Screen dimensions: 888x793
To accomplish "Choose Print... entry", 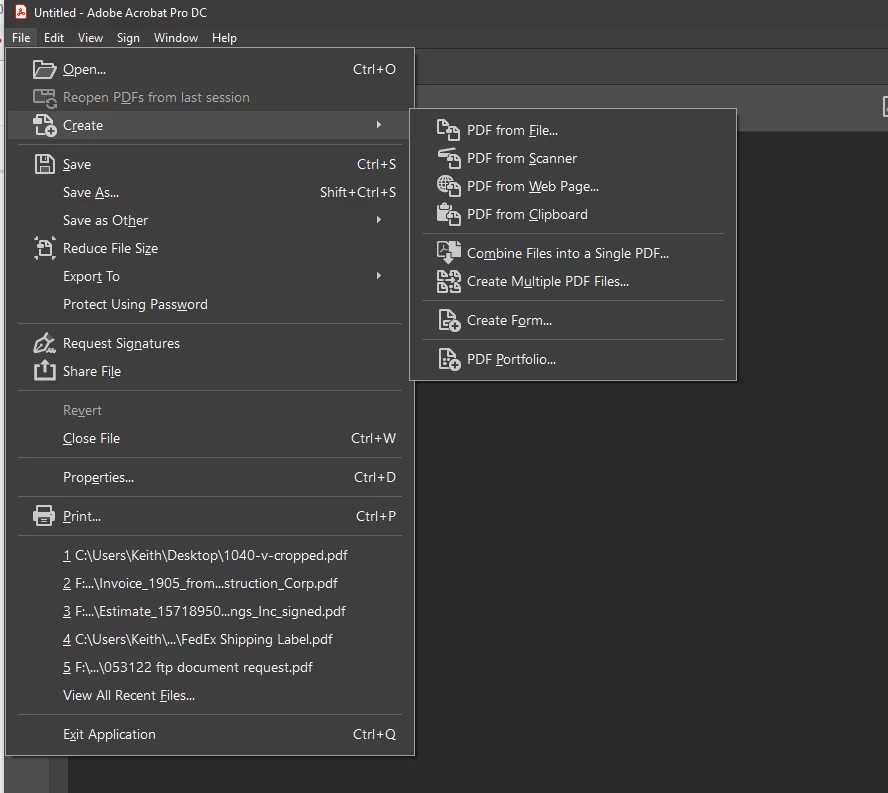I will tap(210, 516).
